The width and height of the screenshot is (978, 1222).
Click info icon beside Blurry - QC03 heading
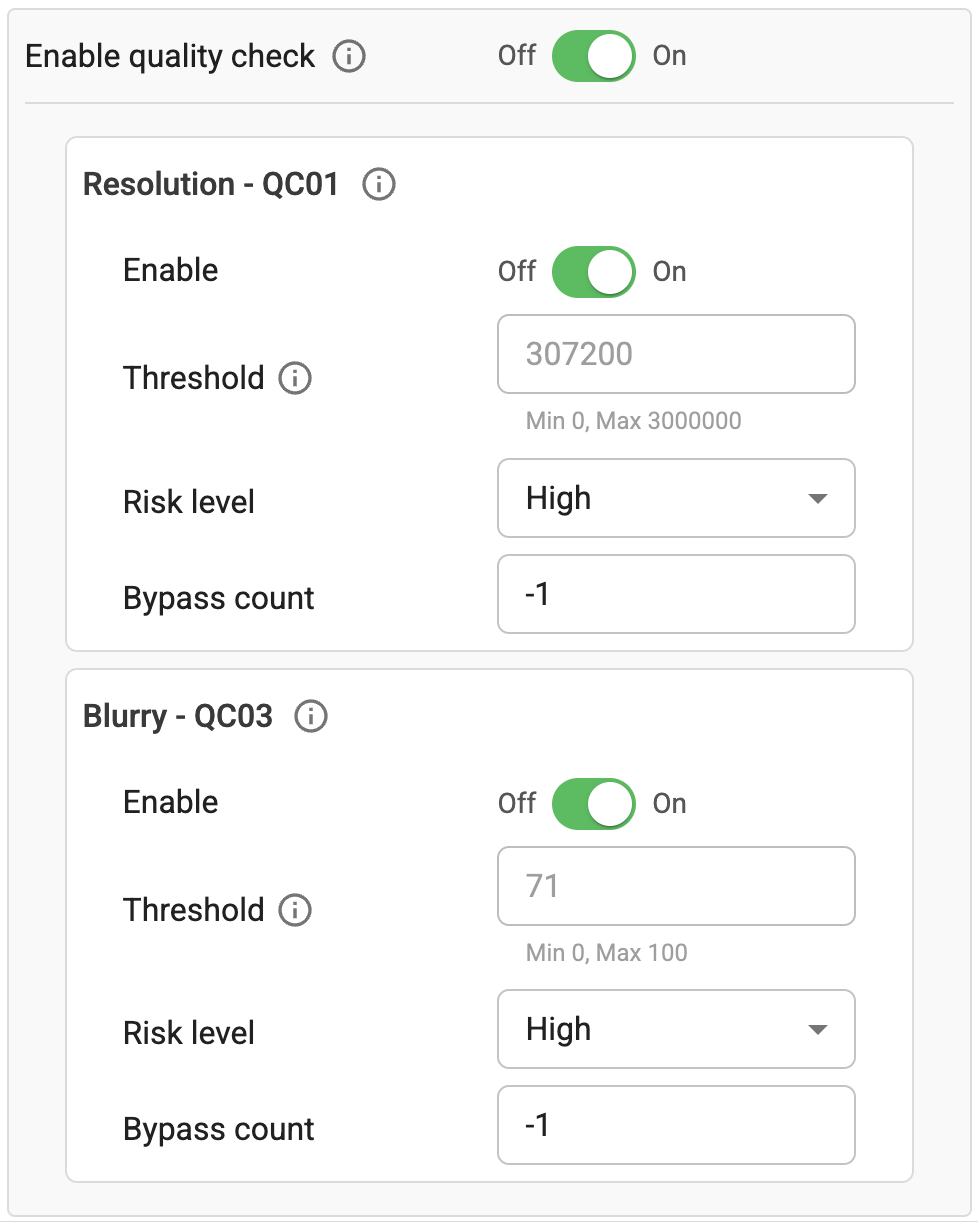pos(312,717)
